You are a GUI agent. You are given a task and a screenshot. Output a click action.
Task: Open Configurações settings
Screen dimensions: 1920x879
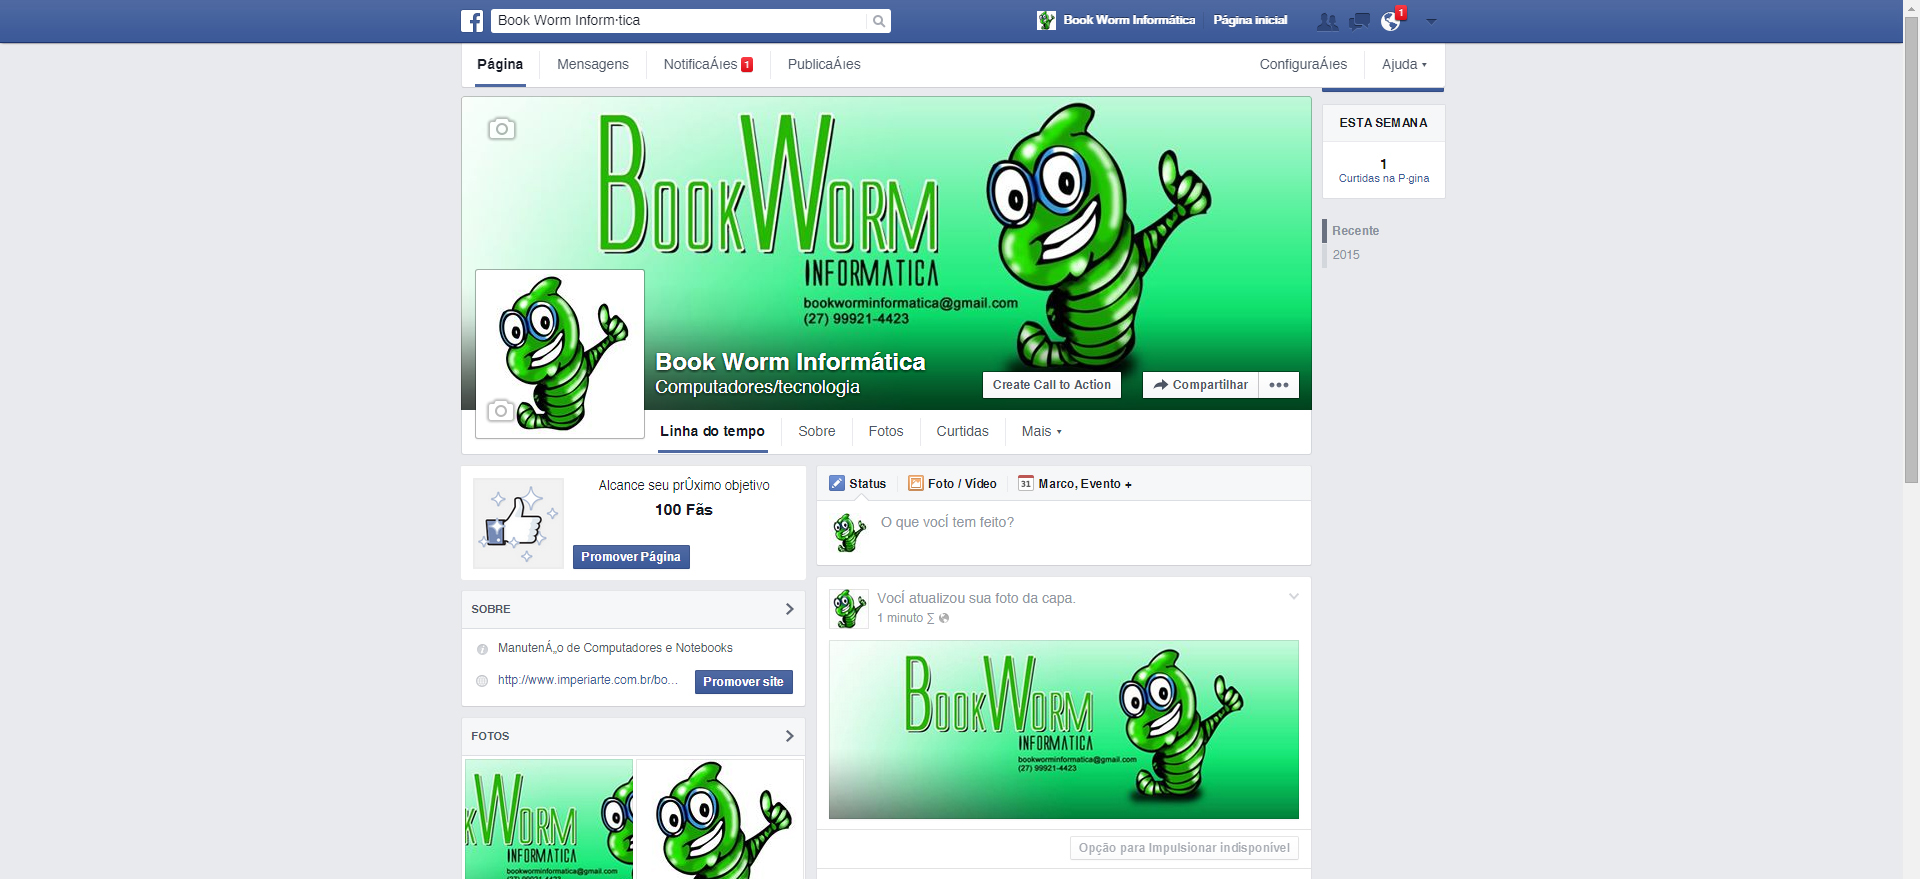coord(1303,64)
